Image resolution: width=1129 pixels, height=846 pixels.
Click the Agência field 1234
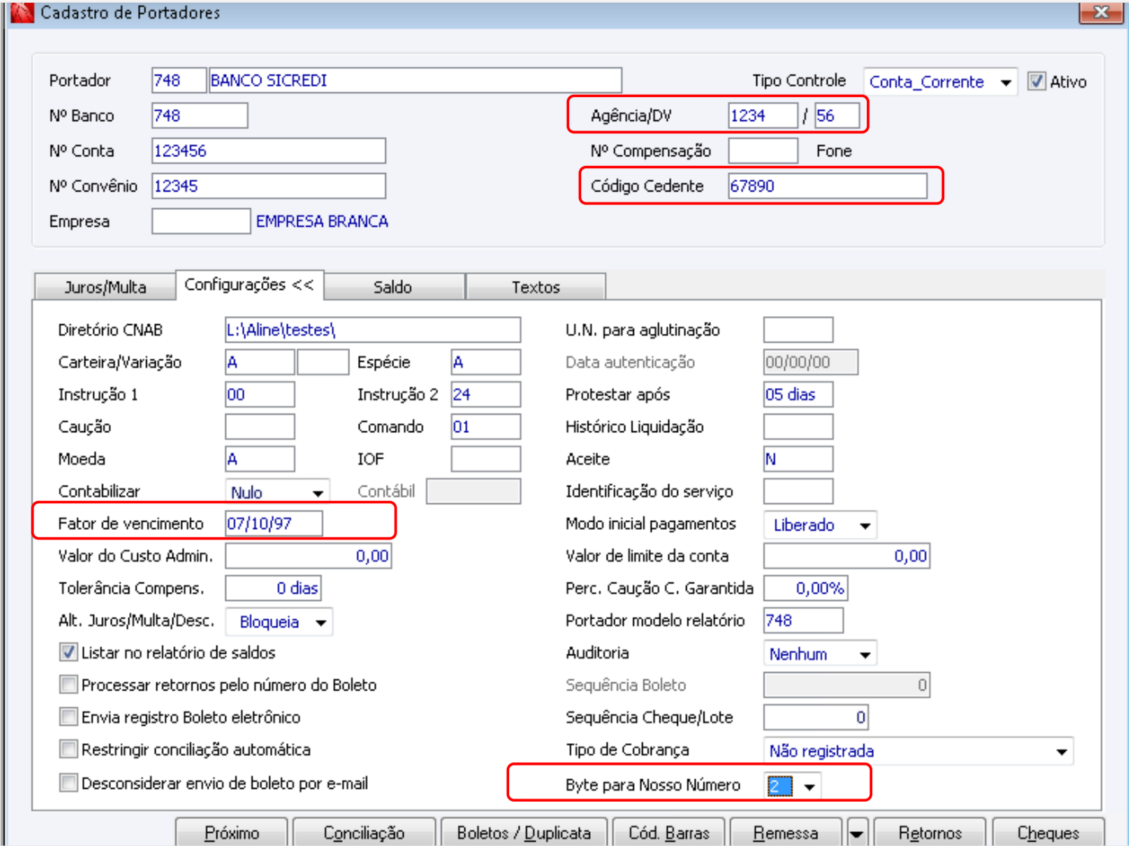763,115
